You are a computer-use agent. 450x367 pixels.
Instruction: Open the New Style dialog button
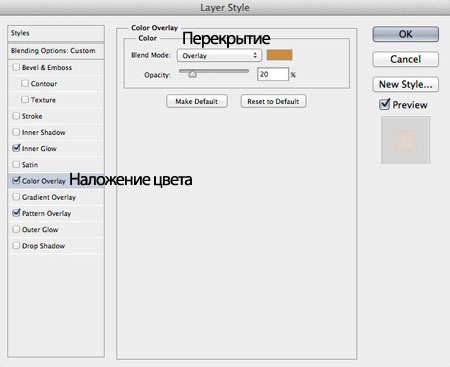(405, 84)
